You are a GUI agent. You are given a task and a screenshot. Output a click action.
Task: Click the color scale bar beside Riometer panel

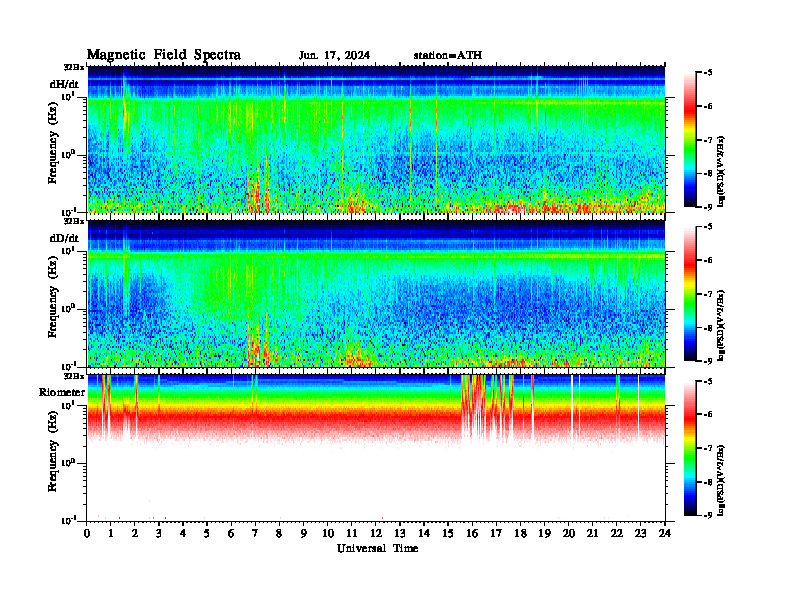690,448
